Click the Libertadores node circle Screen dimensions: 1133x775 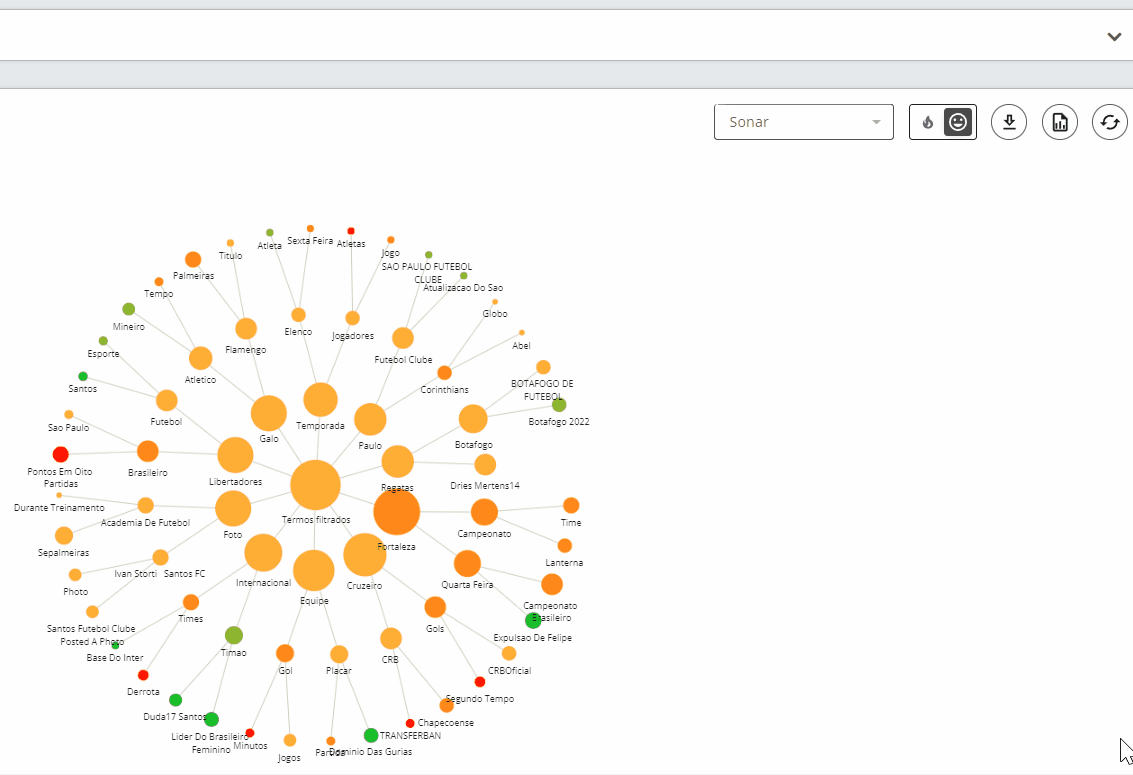(236, 455)
